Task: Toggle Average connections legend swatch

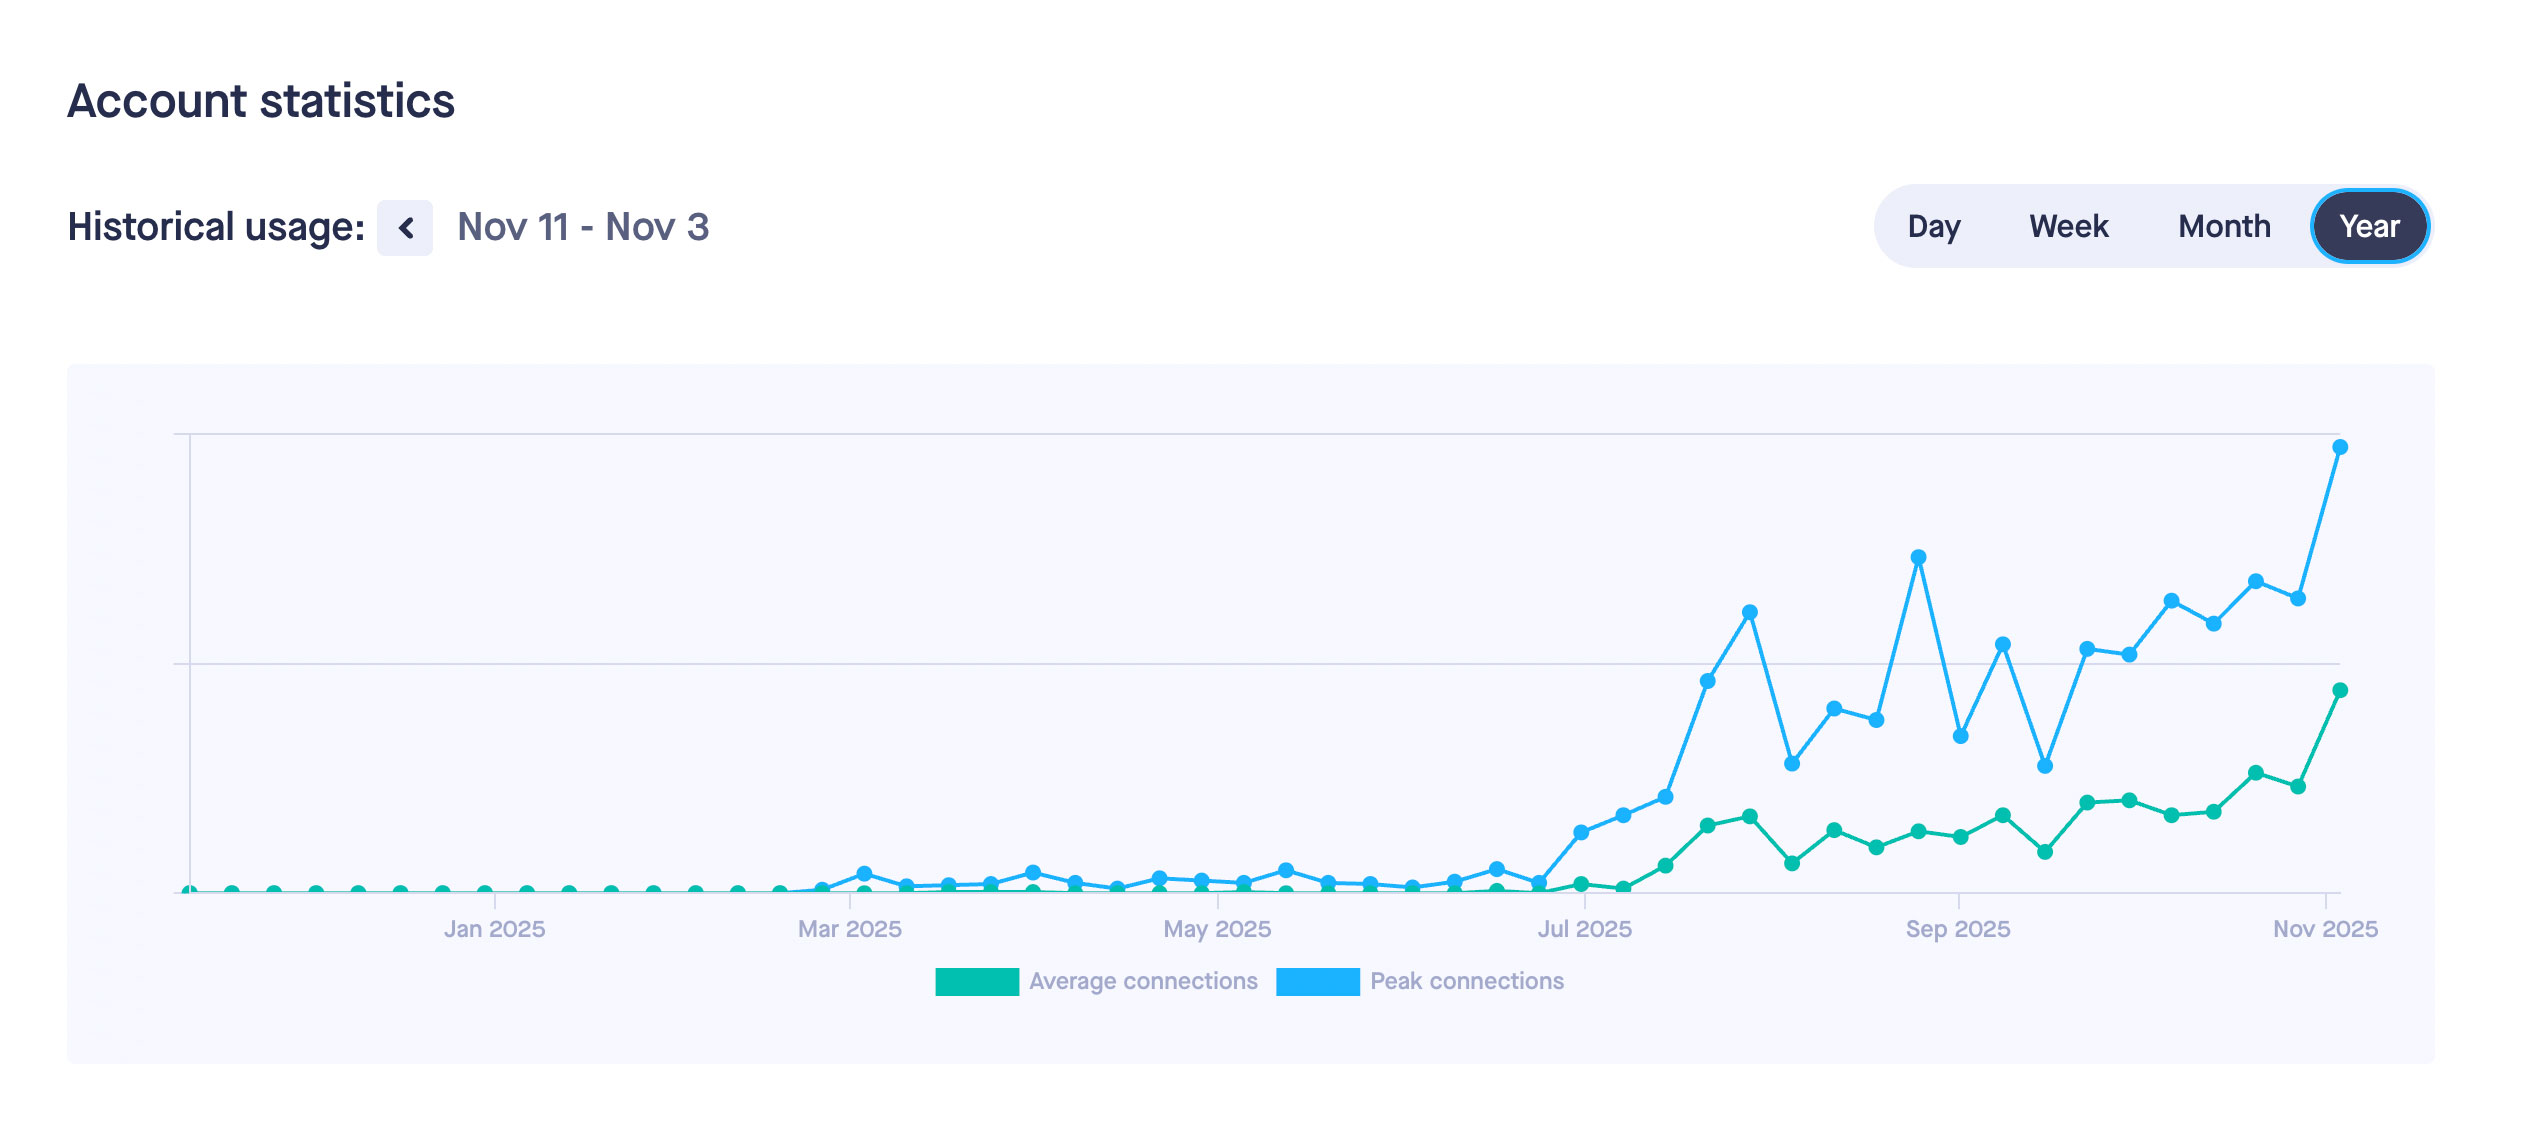Action: click(x=976, y=982)
